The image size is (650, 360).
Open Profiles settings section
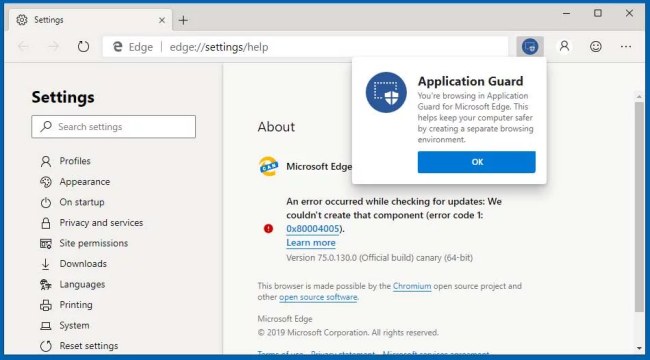click(x=75, y=161)
